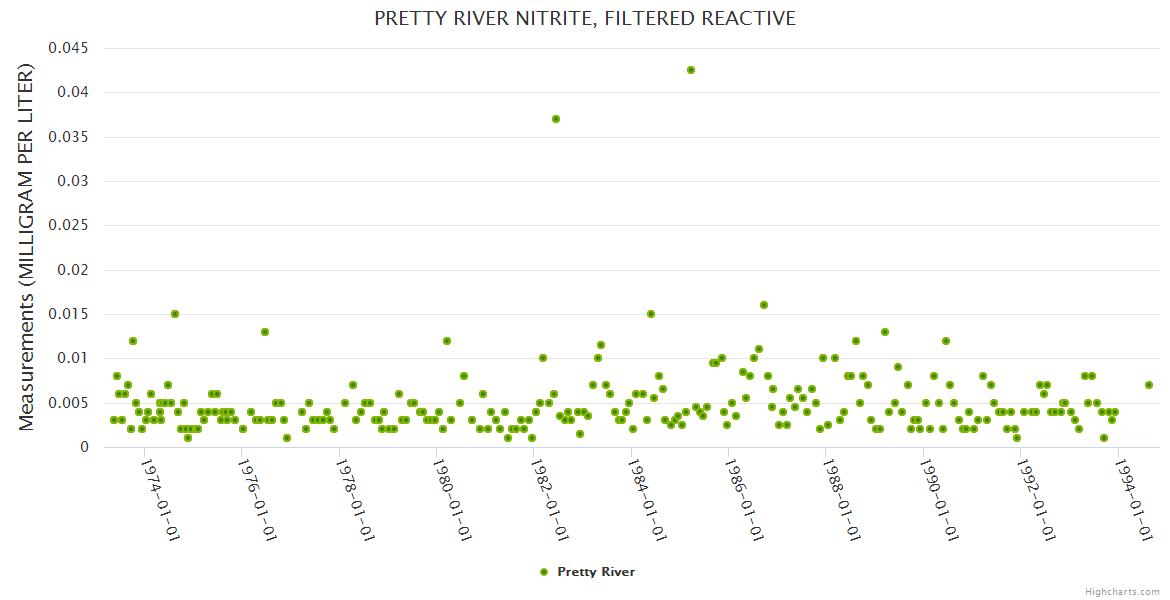Select the 0.037 outlier point in 1982
This screenshot has height=600, width=1170.
[556, 119]
